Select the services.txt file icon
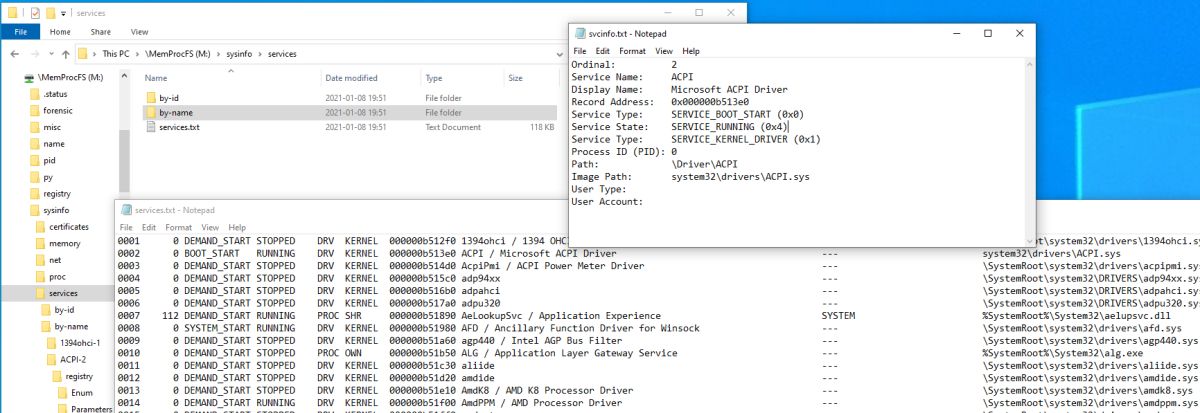This screenshot has width=1200, height=413. click(x=150, y=127)
